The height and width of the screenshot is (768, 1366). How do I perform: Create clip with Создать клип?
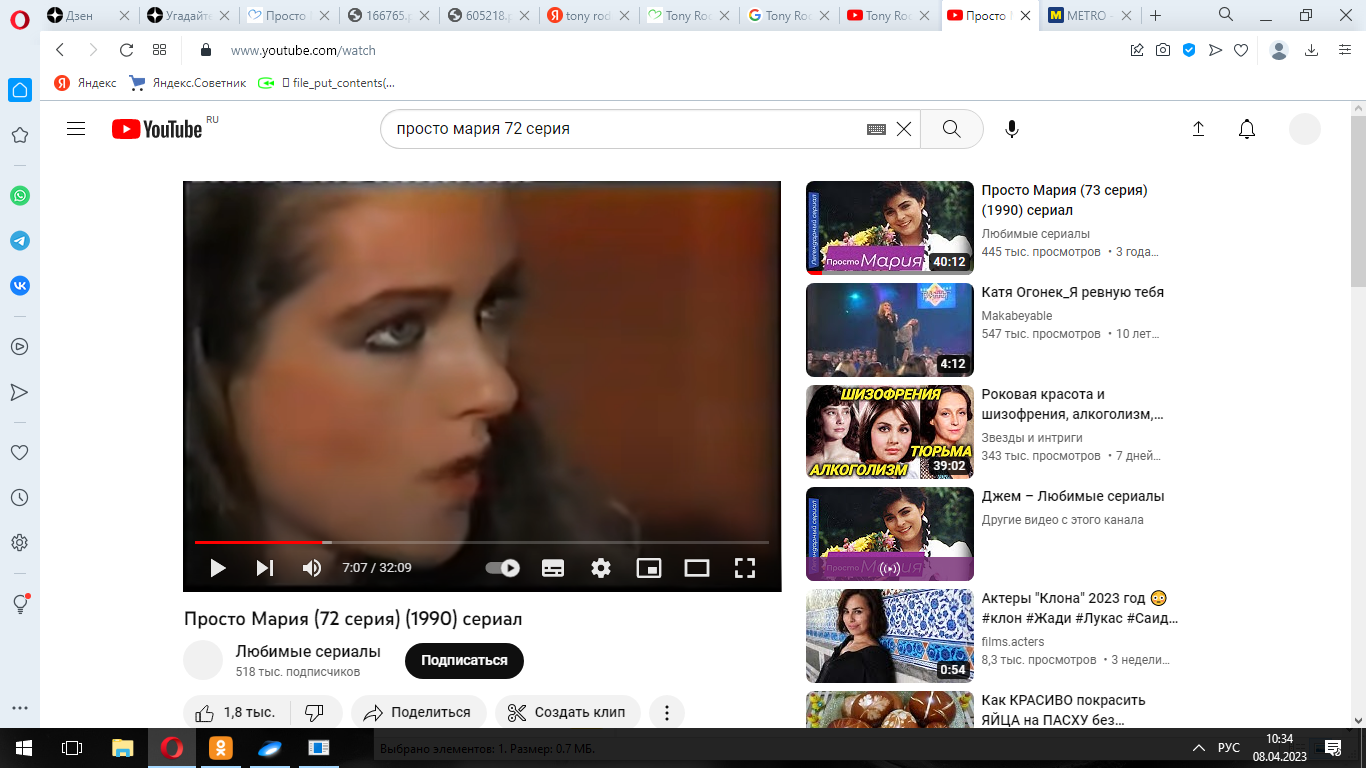[567, 712]
